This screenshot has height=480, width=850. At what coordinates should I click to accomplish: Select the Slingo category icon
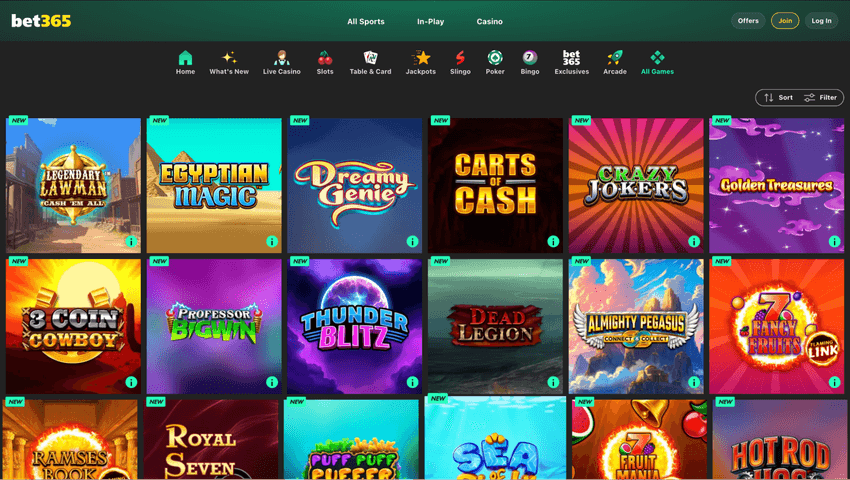pos(460,57)
